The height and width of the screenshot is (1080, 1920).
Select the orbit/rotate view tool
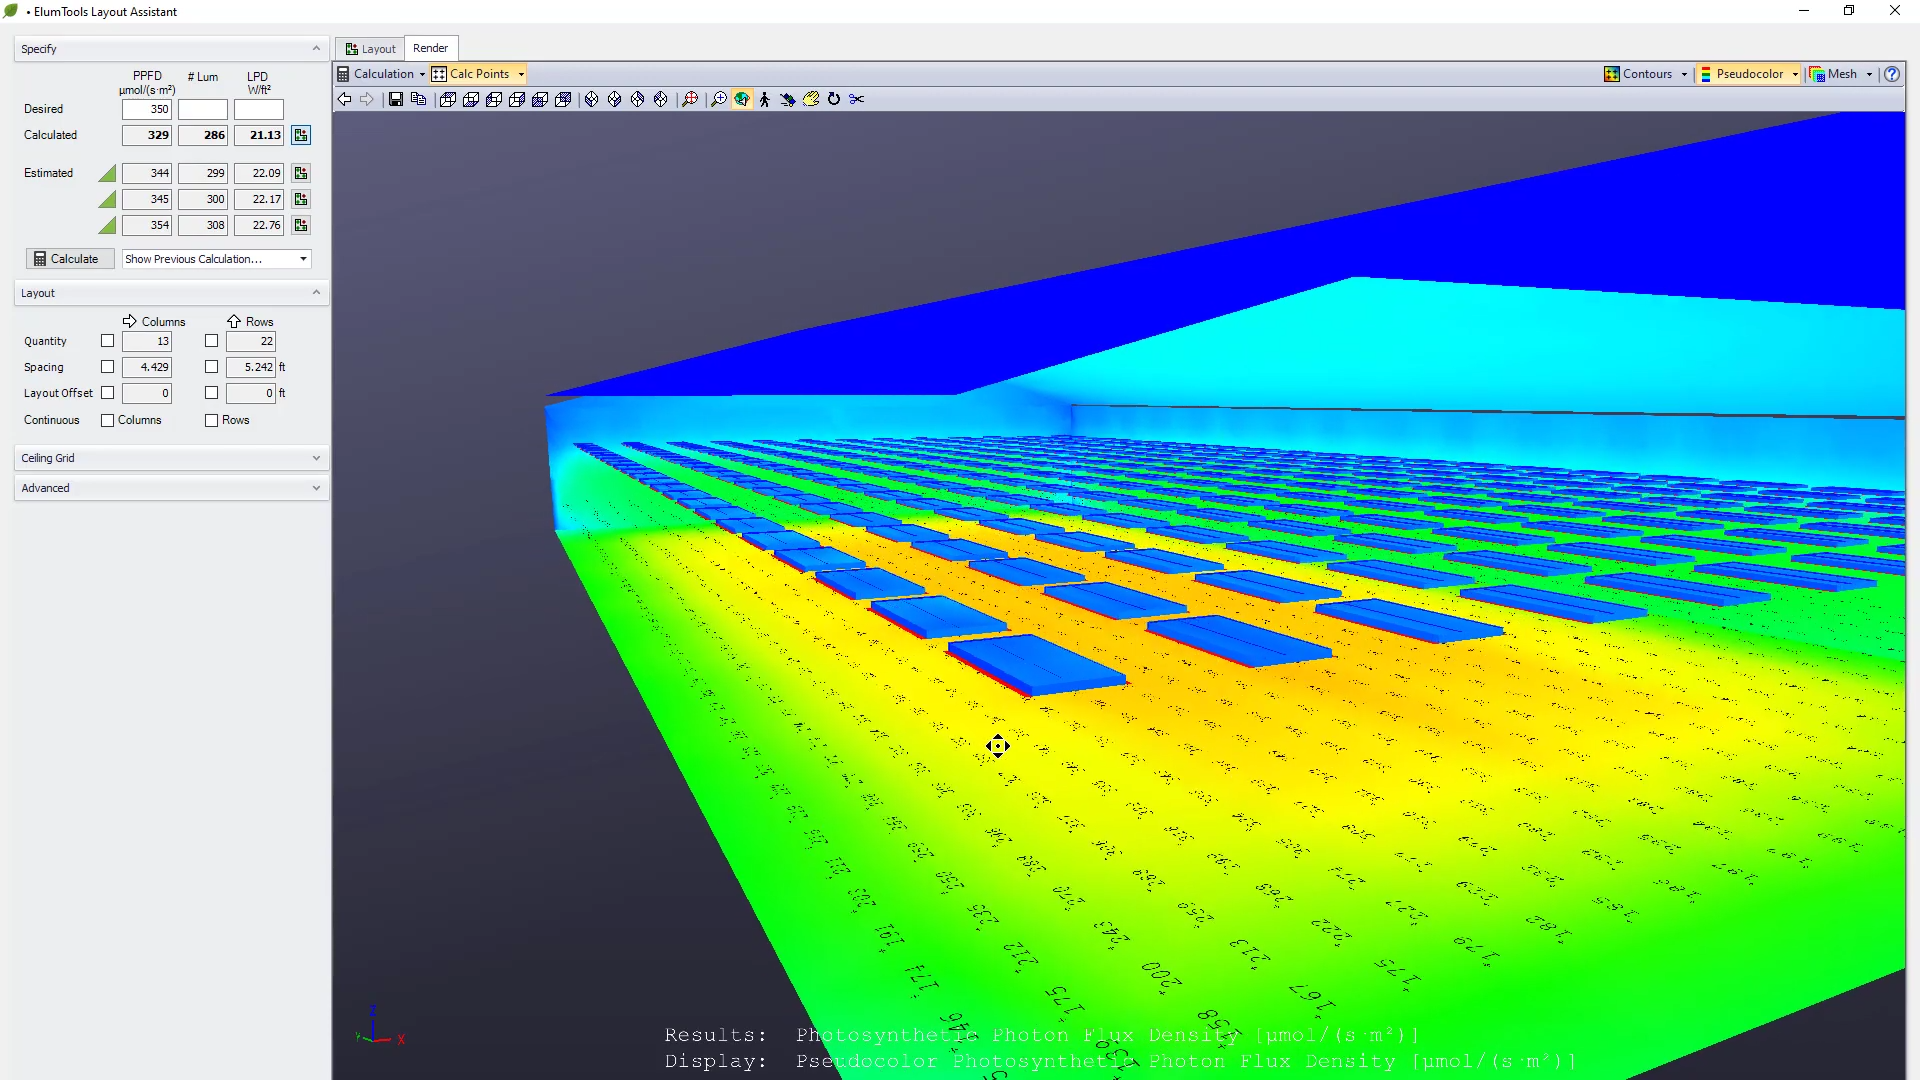point(741,98)
